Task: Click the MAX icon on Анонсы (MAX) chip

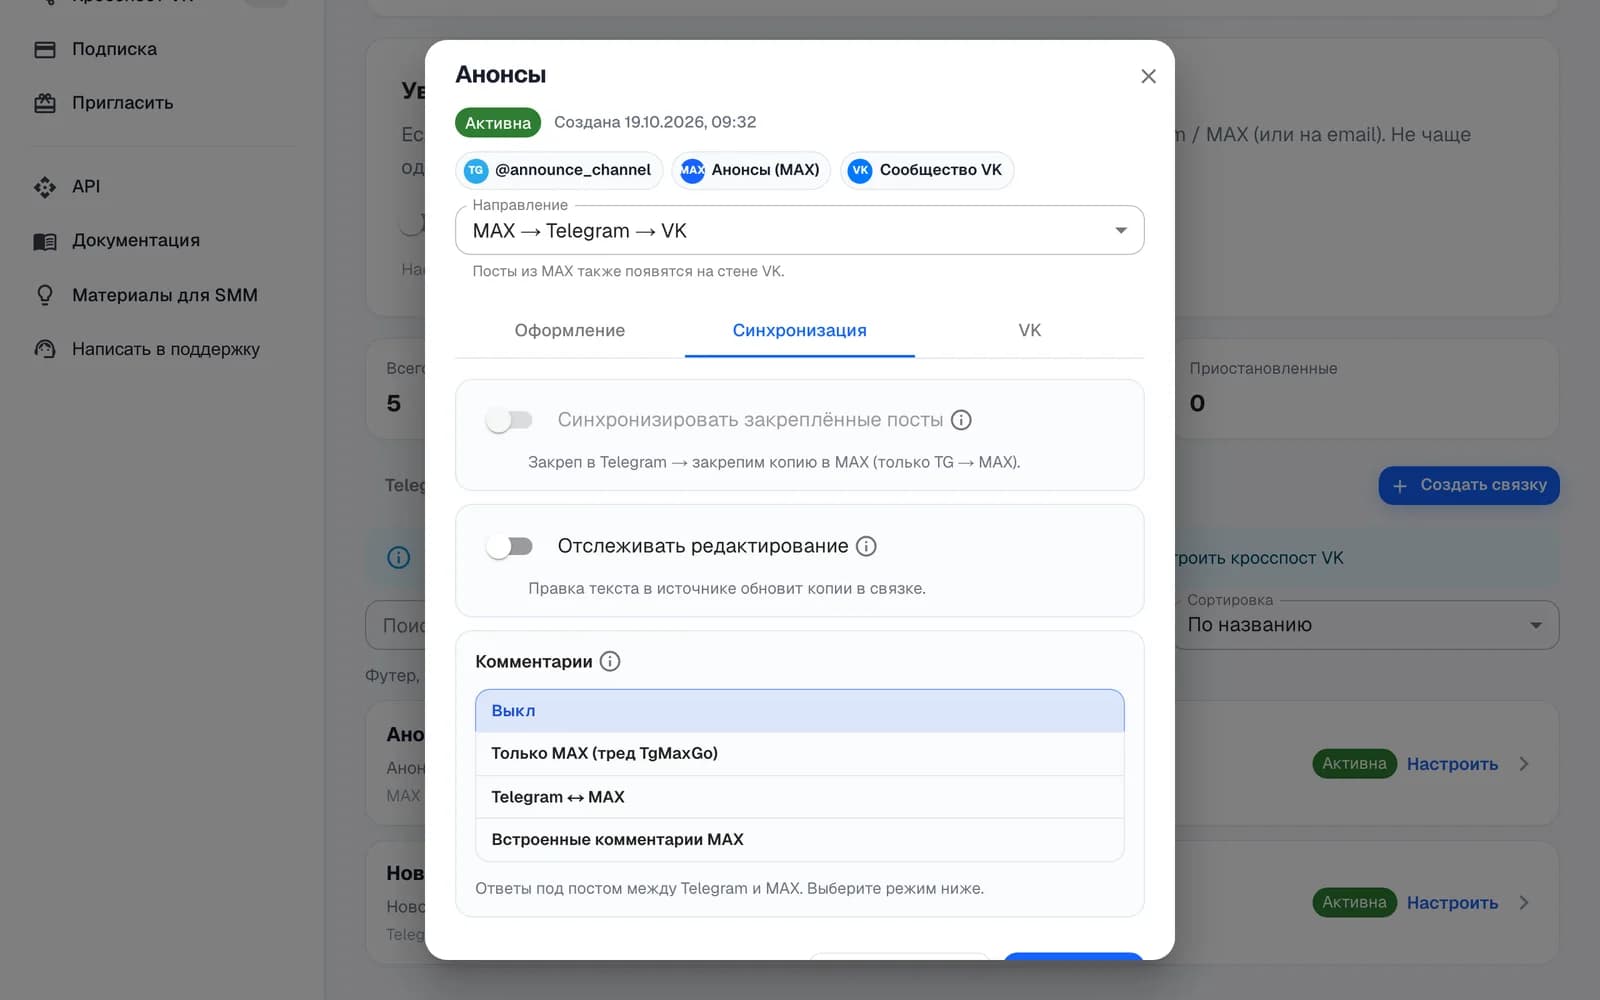Action: click(692, 170)
